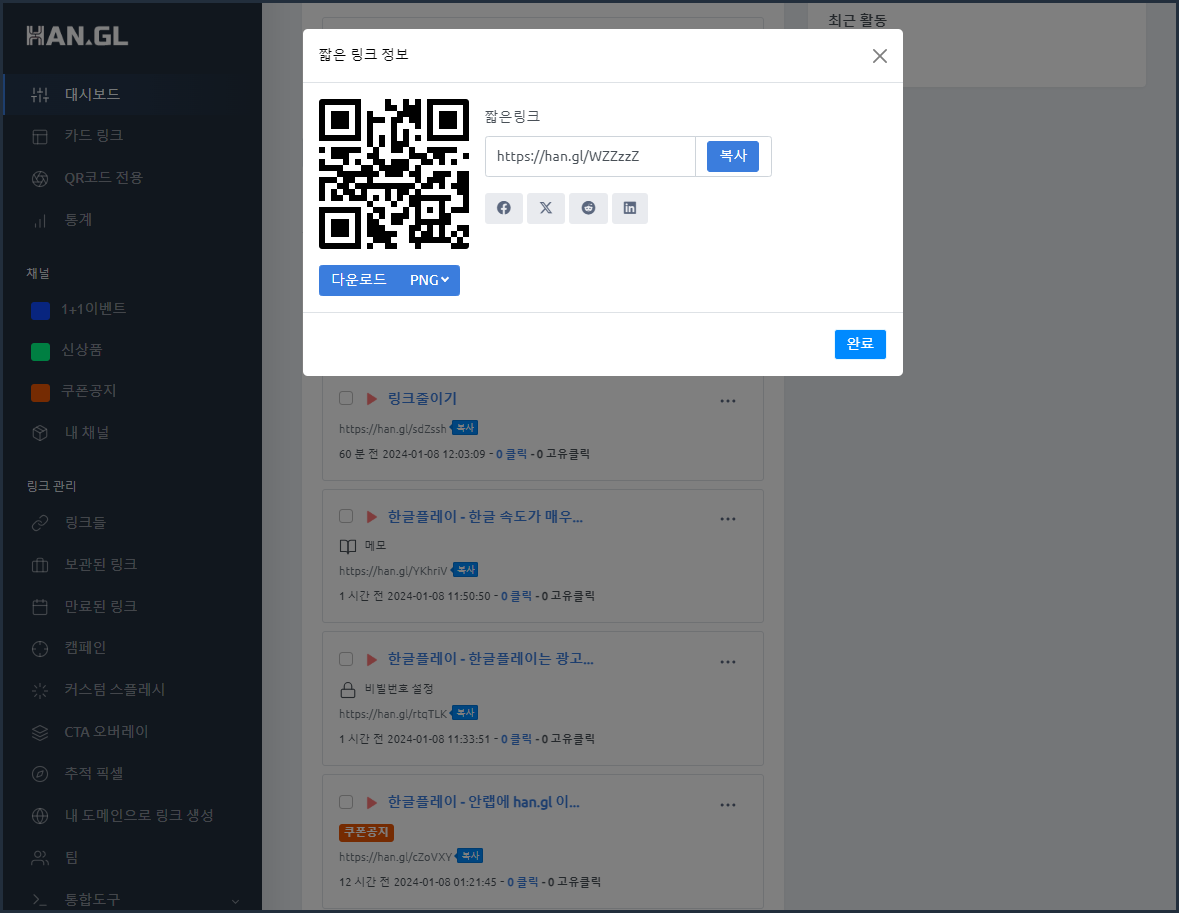Click the 통계 bar chart icon
This screenshot has height=913, width=1179.
40,220
